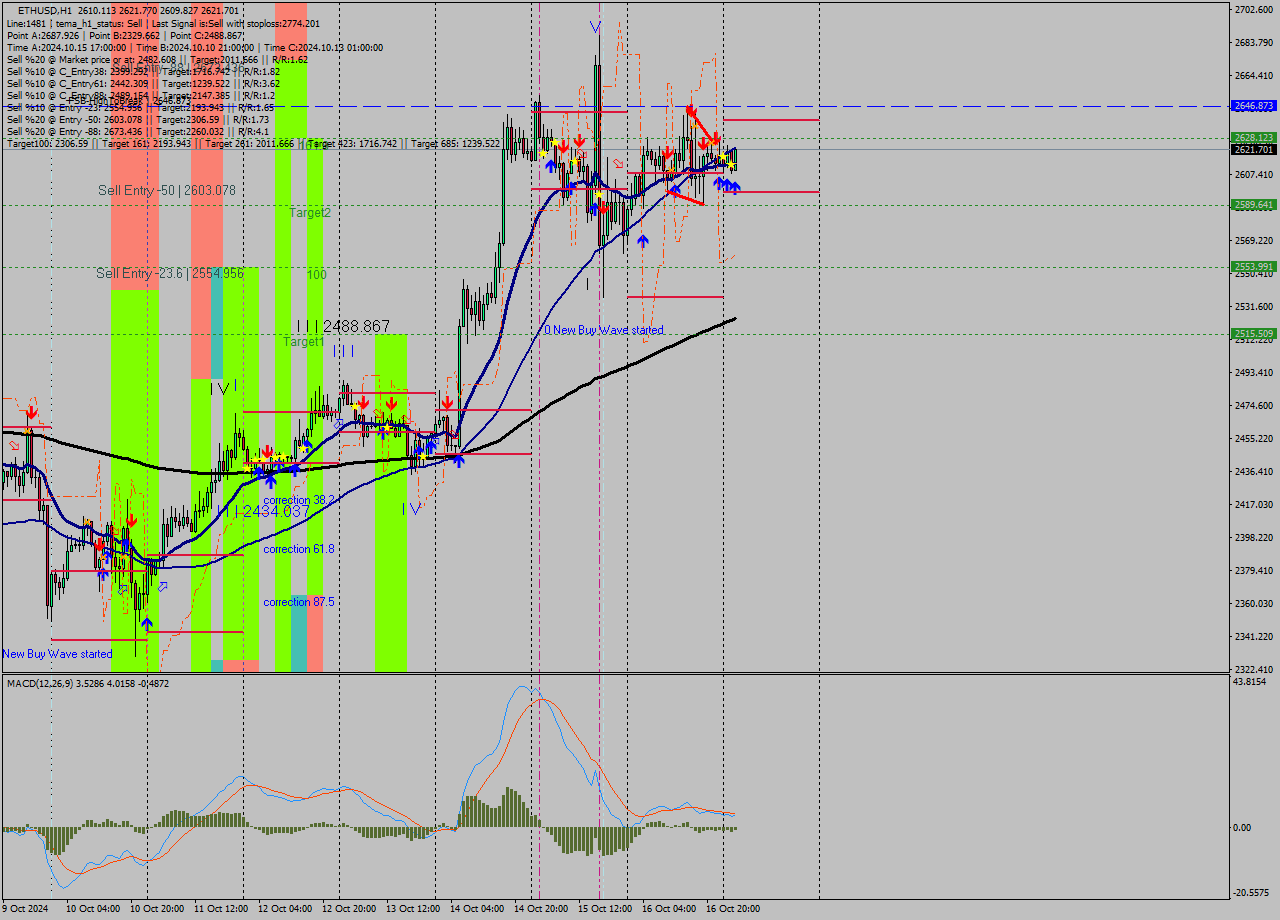Viewport: 1280px width, 920px height.
Task: Click the 'Sell %10 @ C_Entry38' line
Action: pyautogui.click(x=143, y=71)
